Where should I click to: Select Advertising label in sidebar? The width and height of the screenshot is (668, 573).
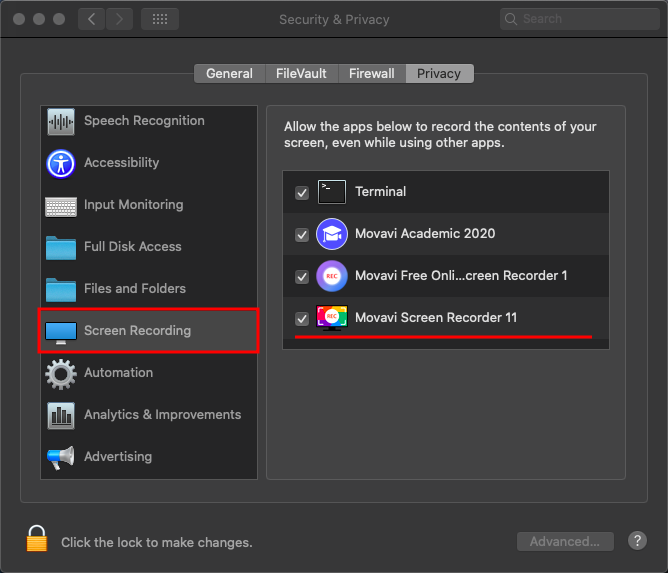pos(118,457)
